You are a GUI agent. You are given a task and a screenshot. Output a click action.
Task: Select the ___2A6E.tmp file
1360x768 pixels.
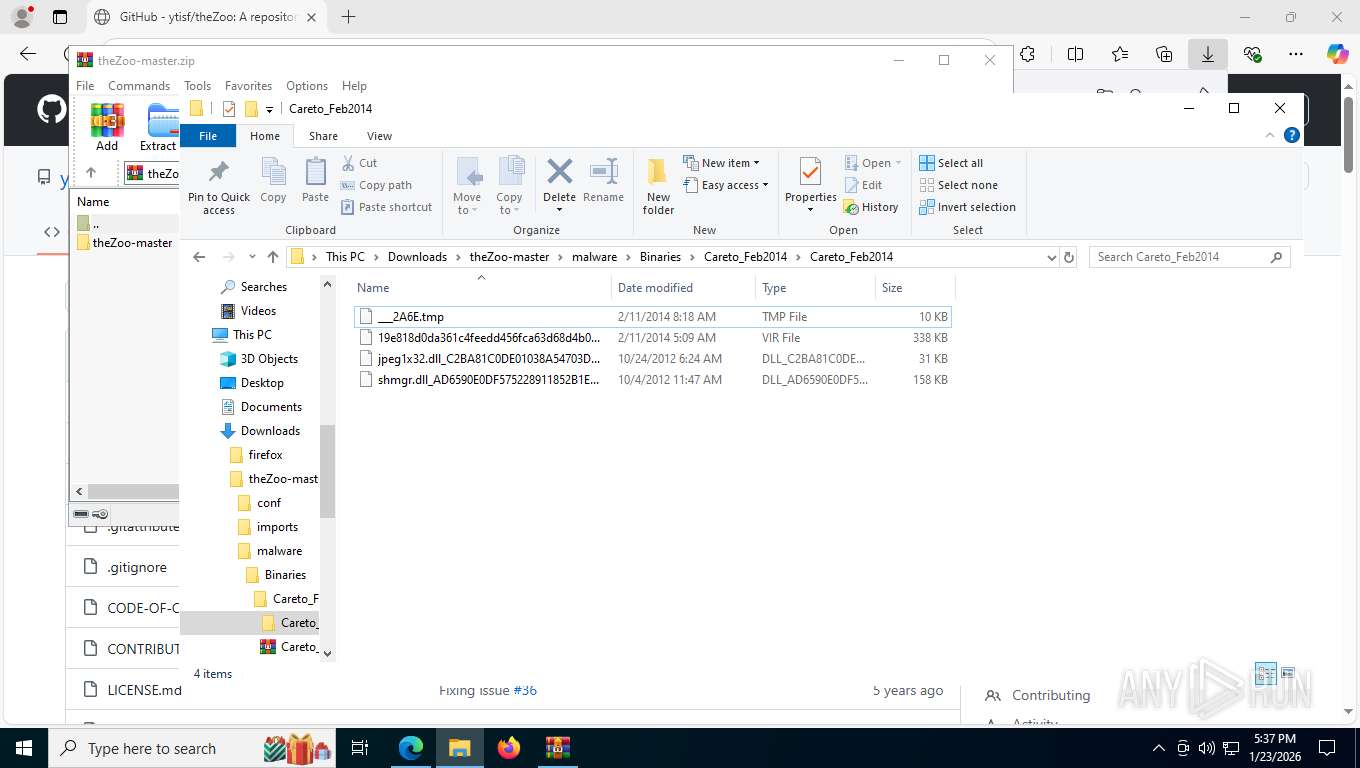pyautogui.click(x=653, y=317)
